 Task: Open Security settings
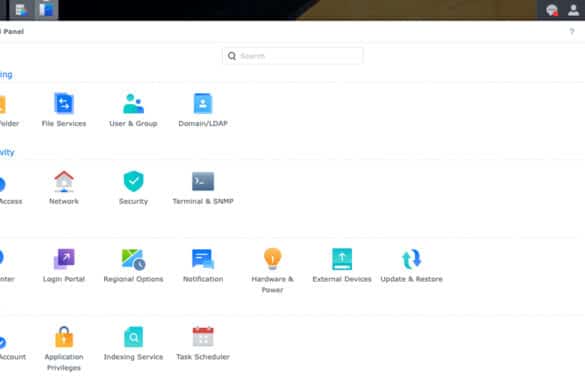click(133, 187)
